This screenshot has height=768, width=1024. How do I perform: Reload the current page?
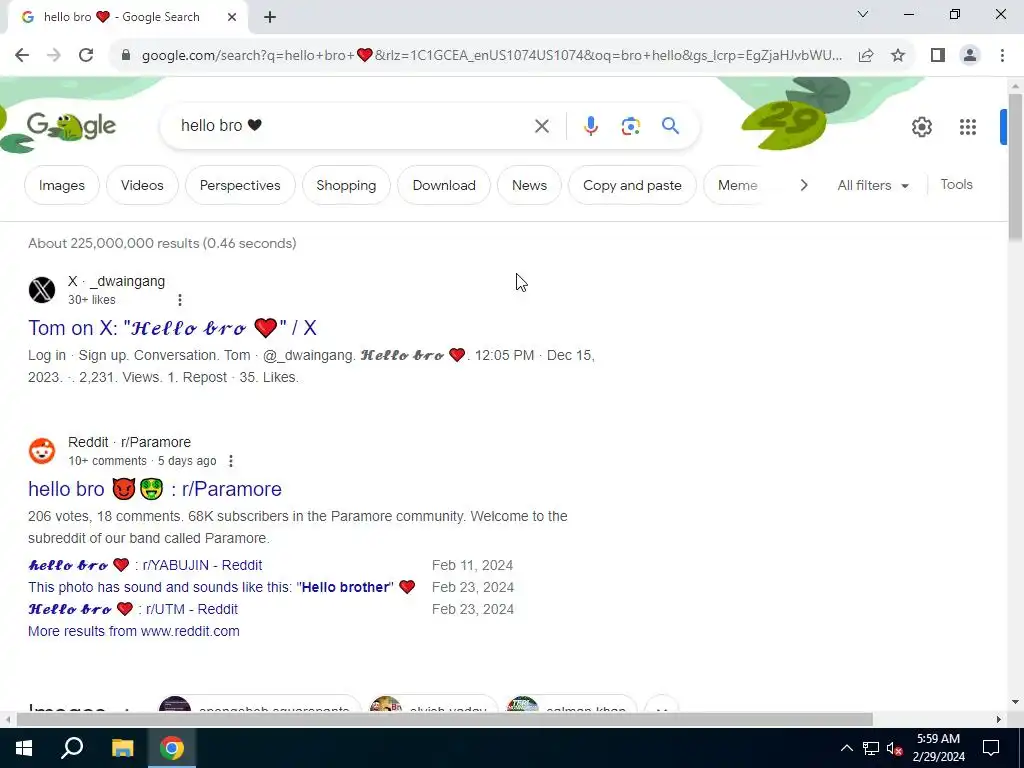[86, 56]
